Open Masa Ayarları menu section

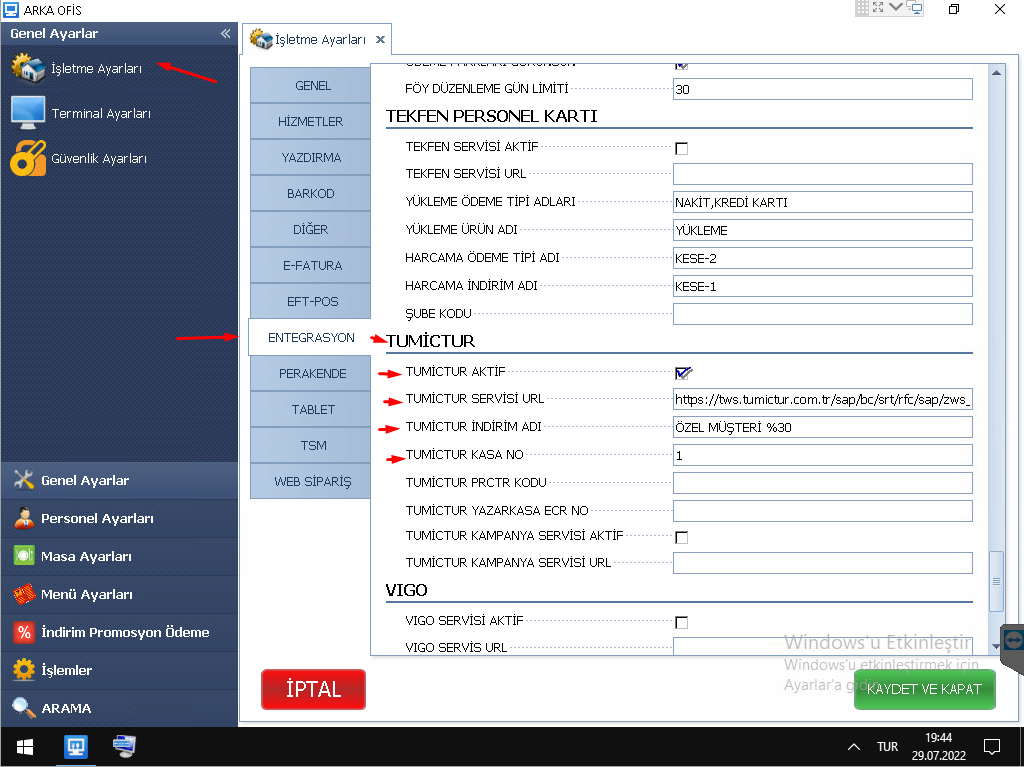(x=120, y=556)
